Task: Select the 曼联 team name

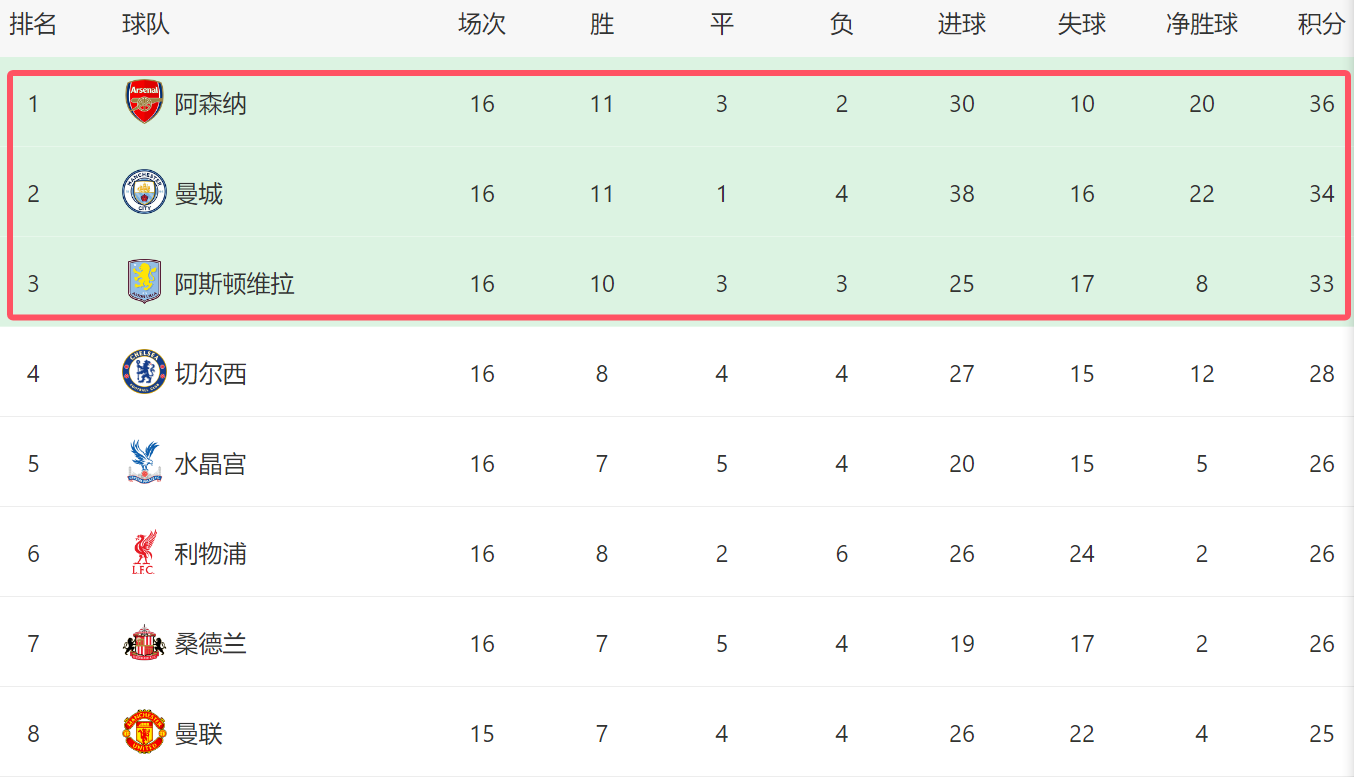Action: (x=198, y=734)
